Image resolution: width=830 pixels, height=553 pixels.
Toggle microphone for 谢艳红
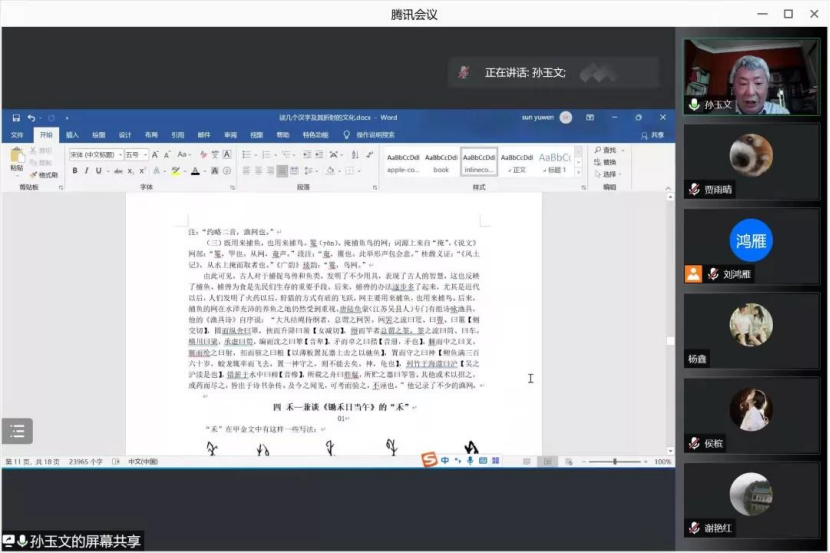tap(694, 527)
